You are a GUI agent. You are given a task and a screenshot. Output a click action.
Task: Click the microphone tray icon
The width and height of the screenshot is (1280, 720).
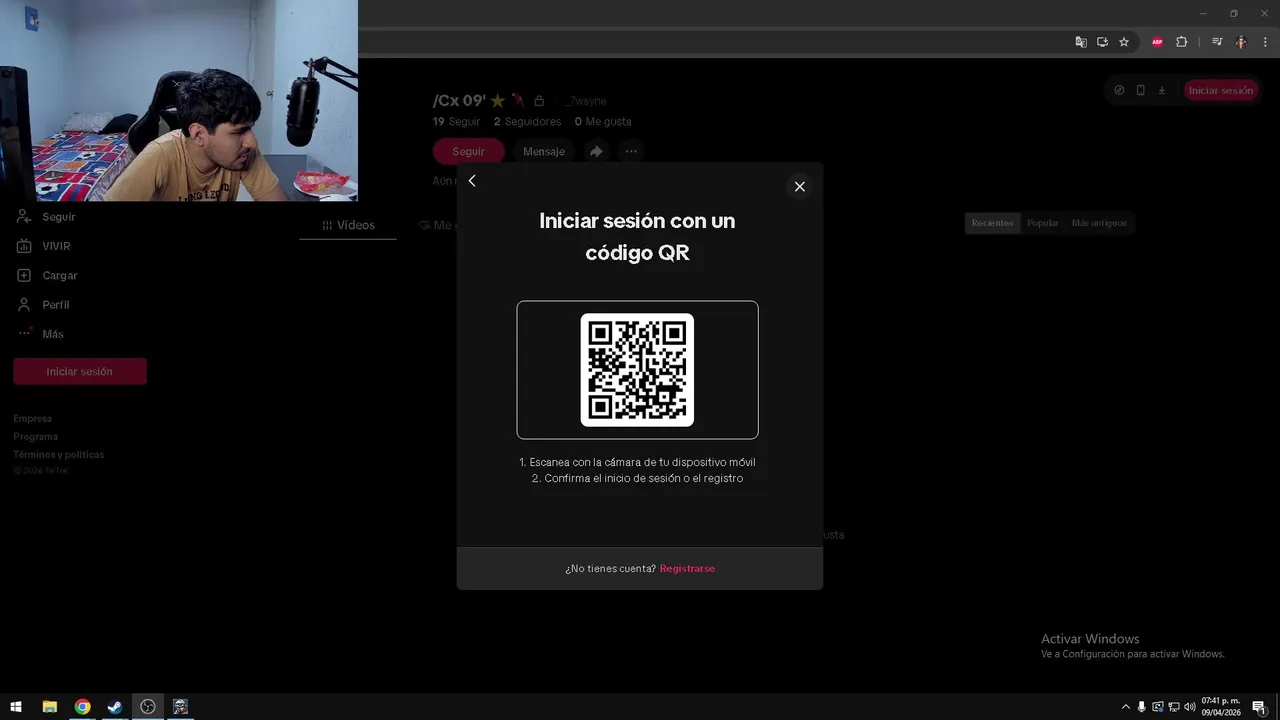click(x=1141, y=707)
